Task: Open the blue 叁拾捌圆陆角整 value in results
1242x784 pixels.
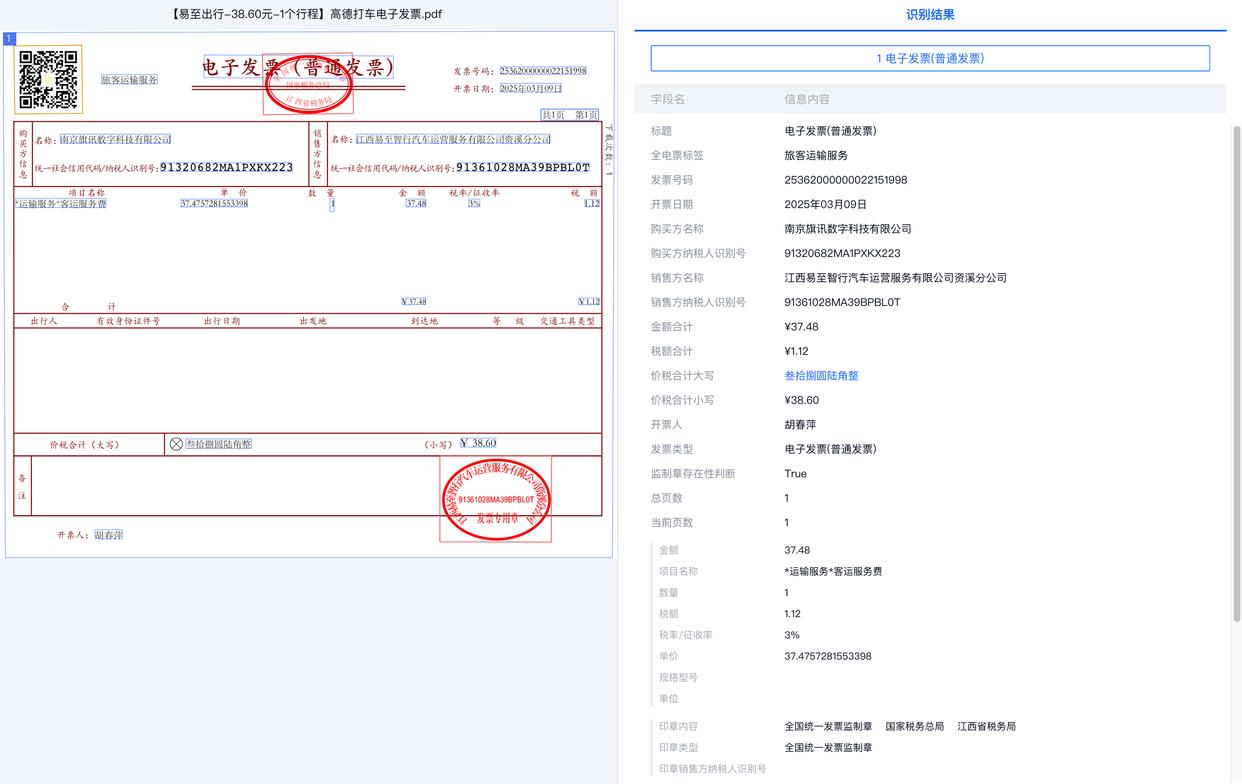Action: tap(821, 376)
